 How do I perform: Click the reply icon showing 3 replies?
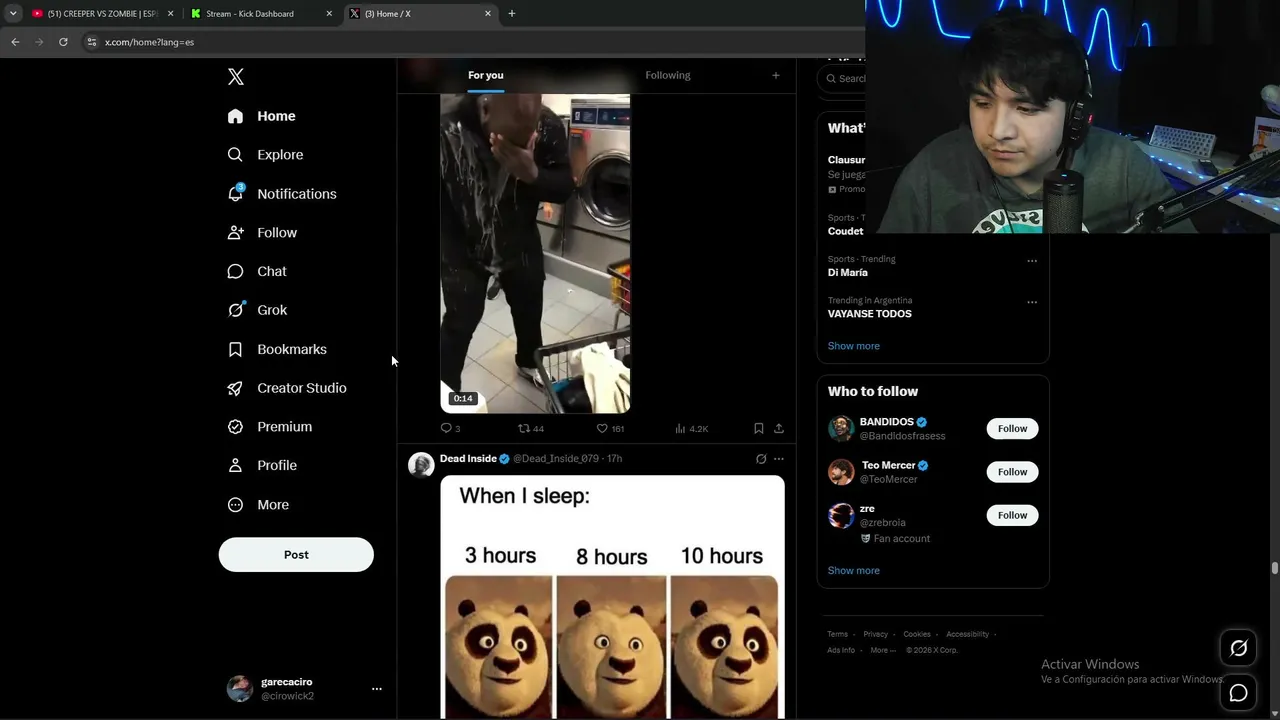coord(447,428)
